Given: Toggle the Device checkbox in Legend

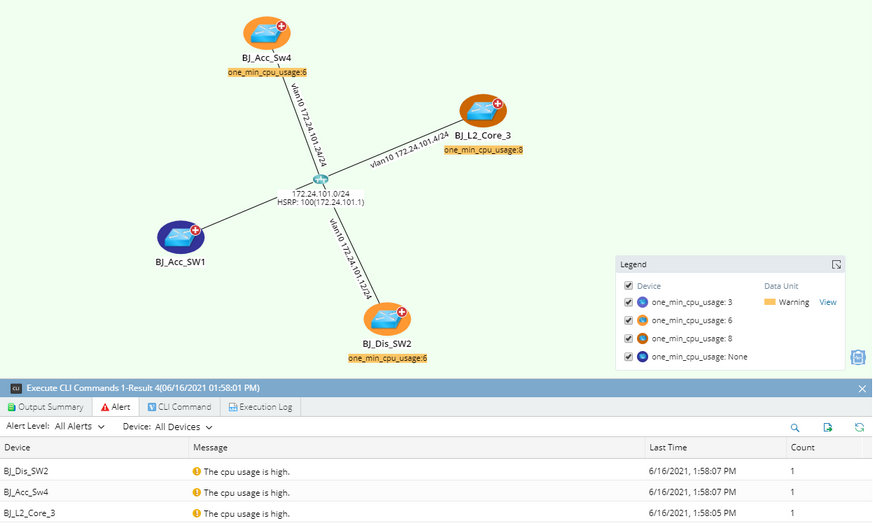Looking at the screenshot, I should (629, 286).
